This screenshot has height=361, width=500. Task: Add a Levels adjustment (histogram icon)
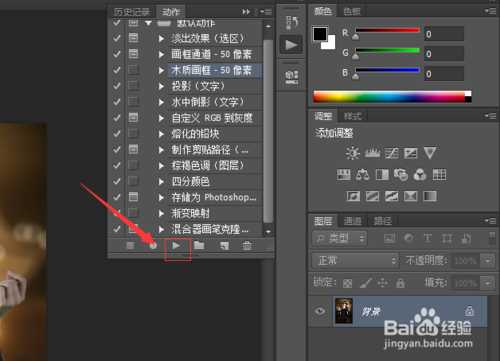pos(372,153)
